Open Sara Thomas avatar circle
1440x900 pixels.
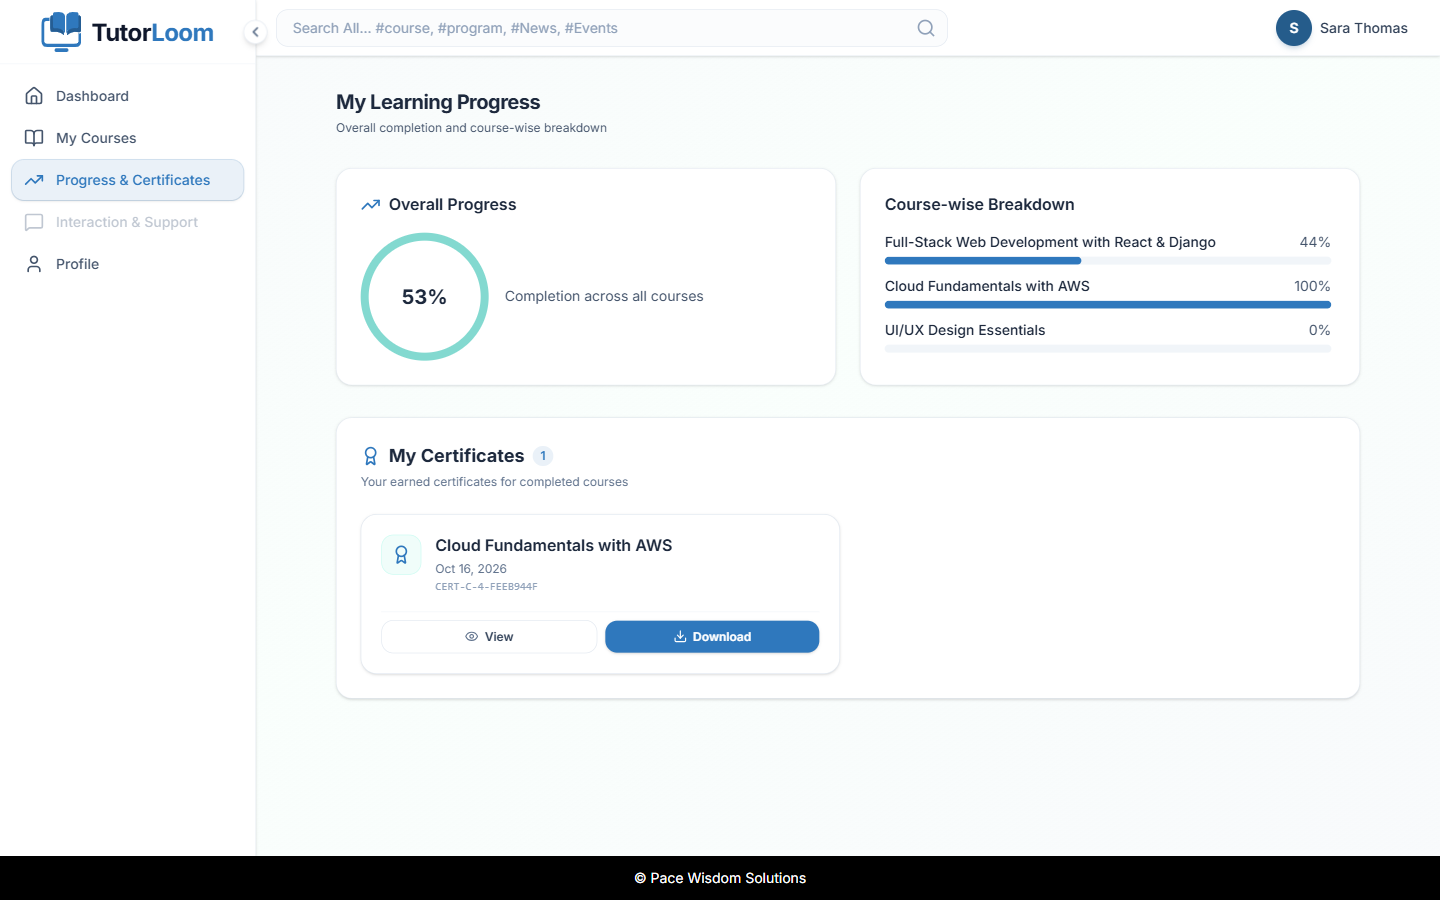(x=1293, y=28)
